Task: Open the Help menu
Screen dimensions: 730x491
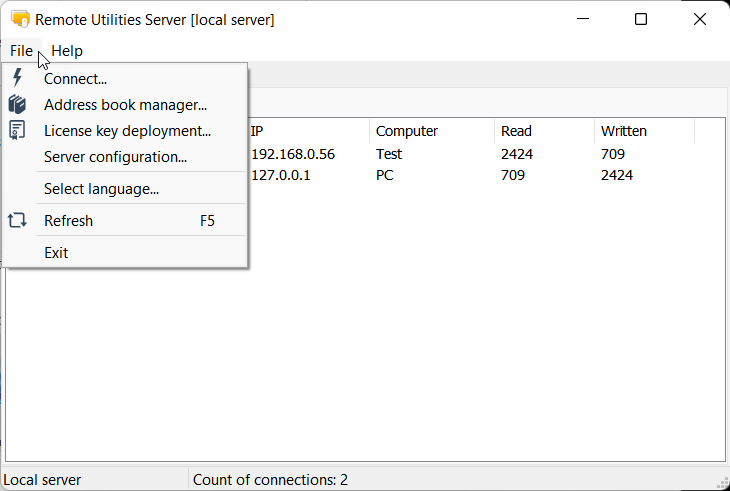Action: [67, 51]
